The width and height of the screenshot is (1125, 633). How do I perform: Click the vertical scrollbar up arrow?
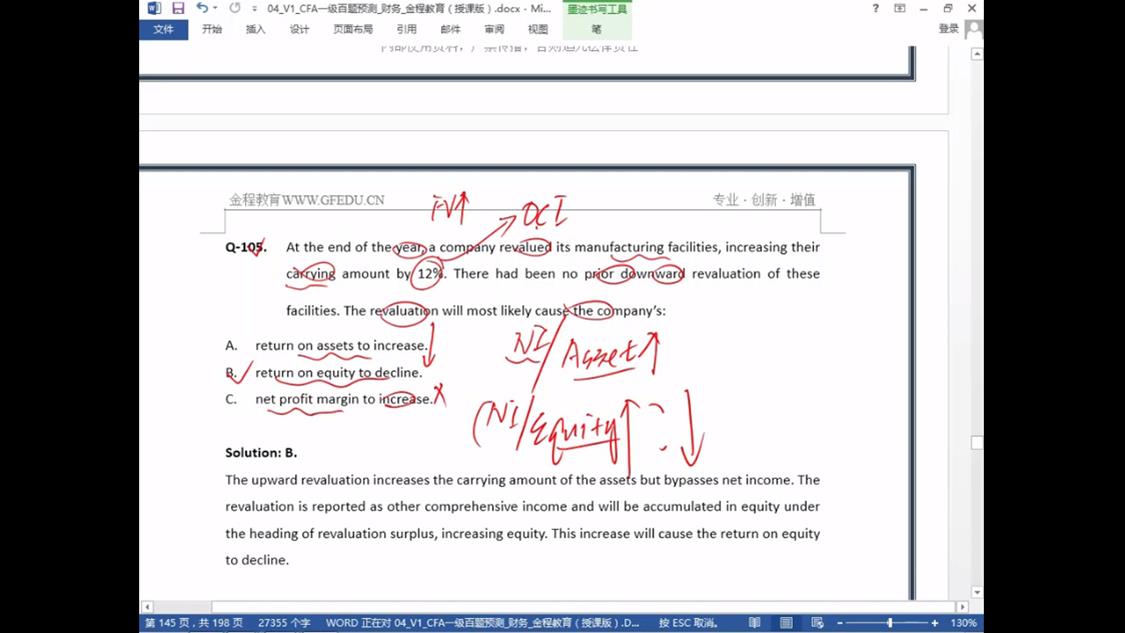coord(976,55)
